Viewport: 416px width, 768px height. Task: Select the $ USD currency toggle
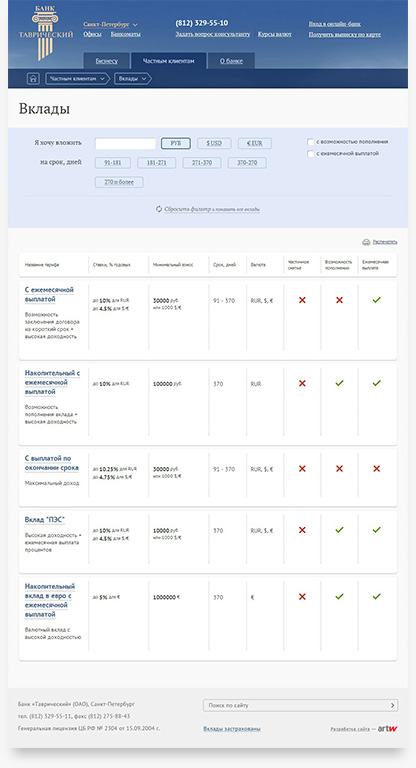(x=214, y=144)
